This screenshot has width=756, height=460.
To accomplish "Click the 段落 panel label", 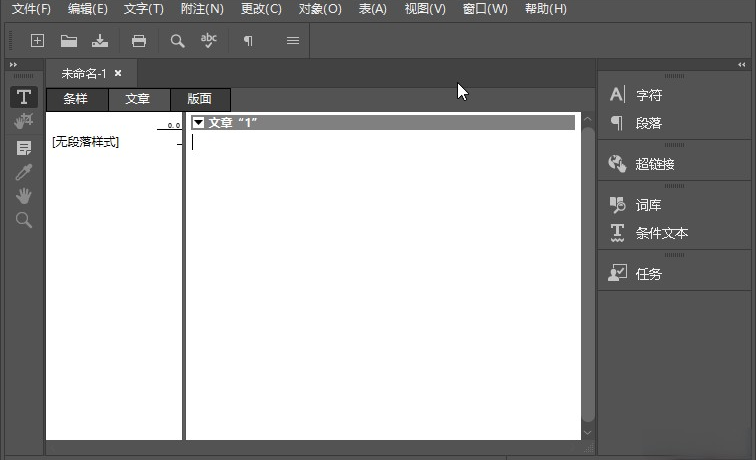I will [649, 123].
